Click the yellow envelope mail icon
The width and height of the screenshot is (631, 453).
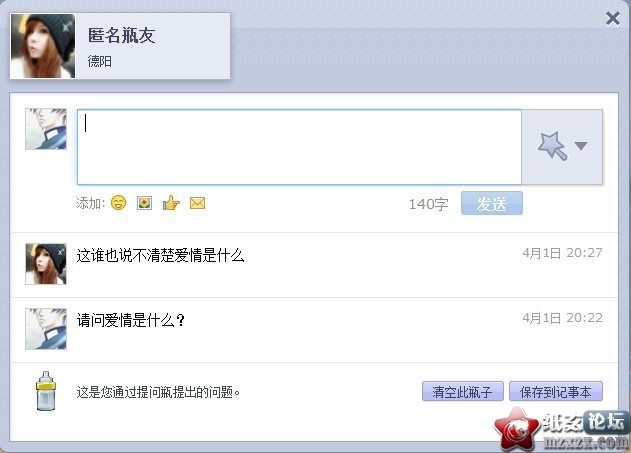pos(198,203)
